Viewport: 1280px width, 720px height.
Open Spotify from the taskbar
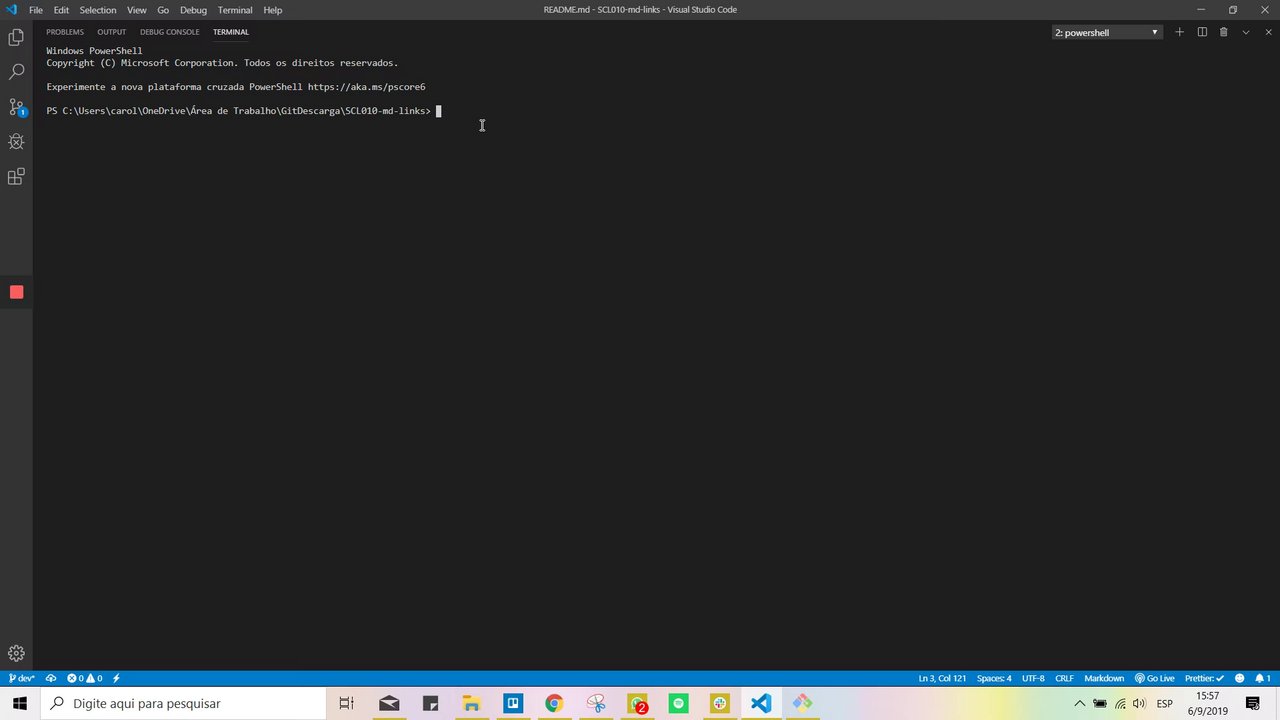click(679, 703)
